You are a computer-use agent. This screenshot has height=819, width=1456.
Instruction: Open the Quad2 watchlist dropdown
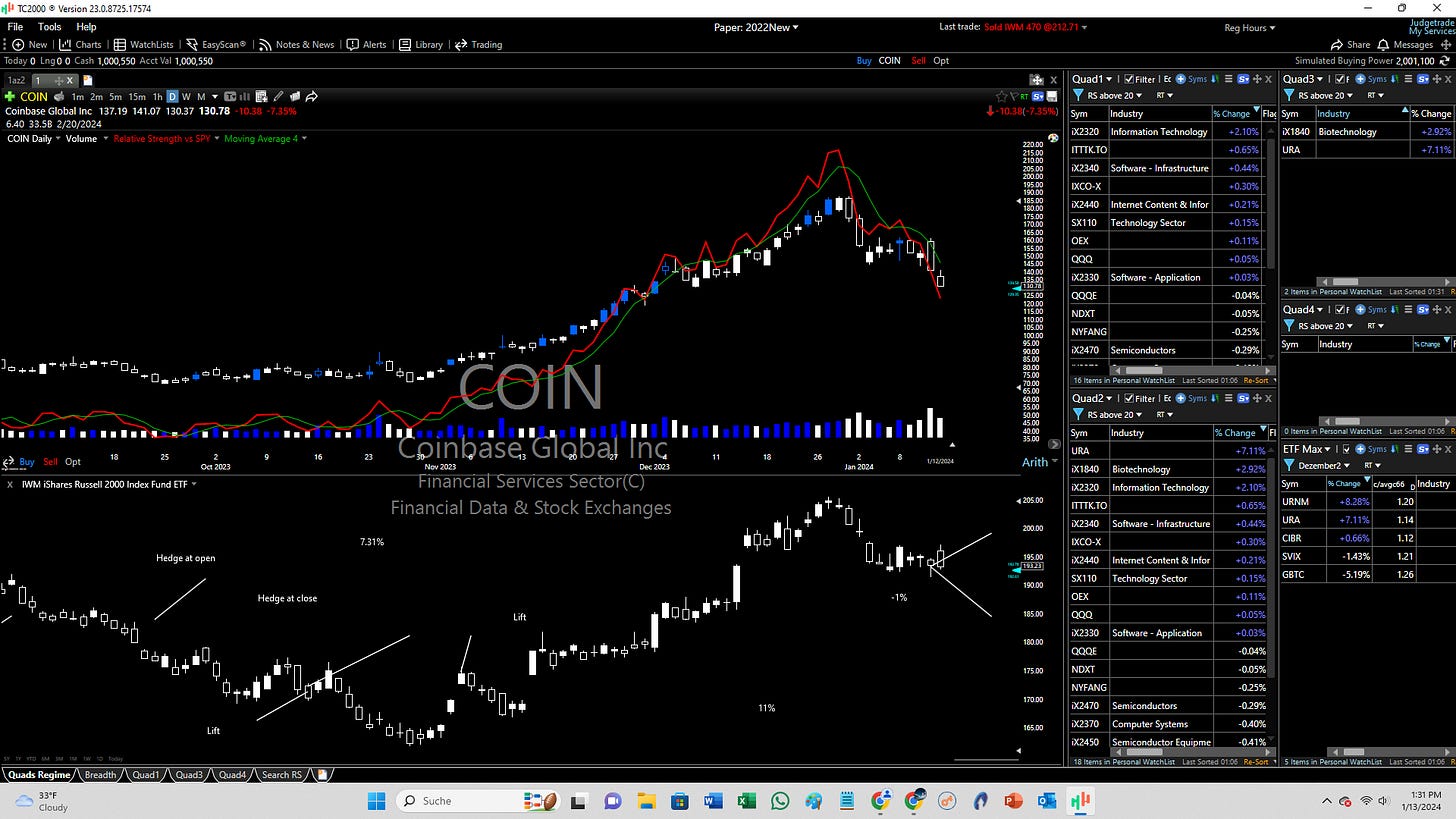pos(1092,399)
